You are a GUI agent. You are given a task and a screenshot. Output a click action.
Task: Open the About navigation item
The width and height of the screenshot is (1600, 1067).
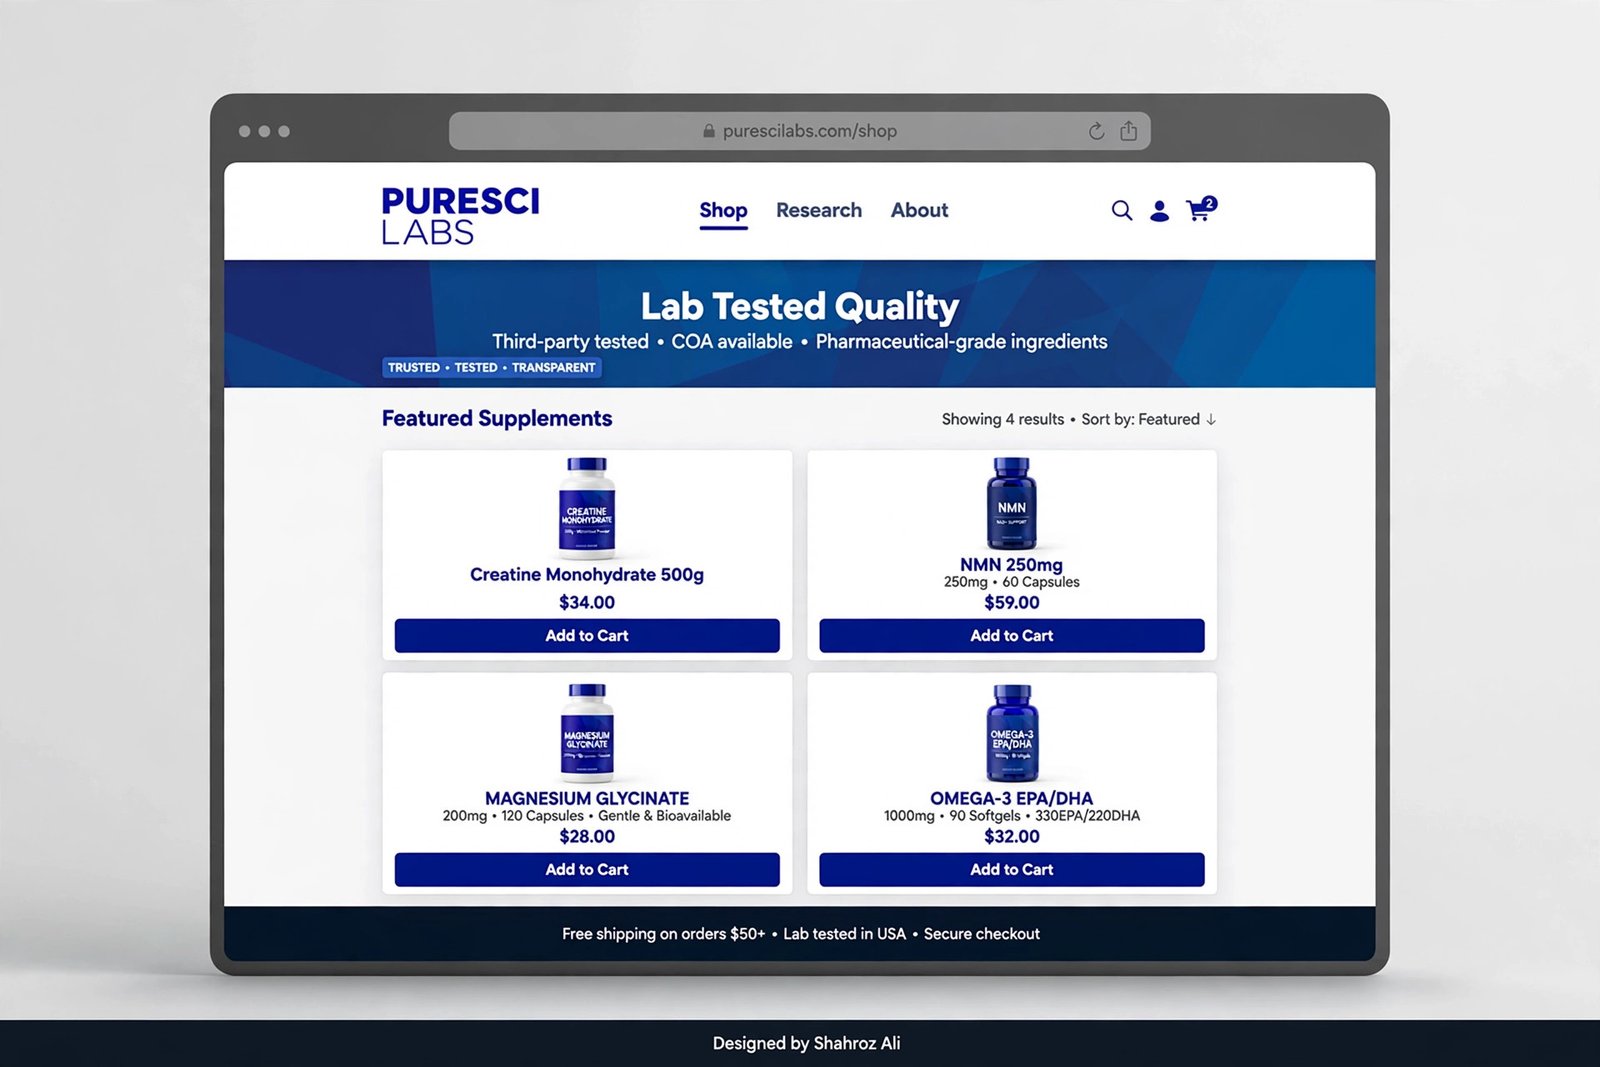(919, 210)
